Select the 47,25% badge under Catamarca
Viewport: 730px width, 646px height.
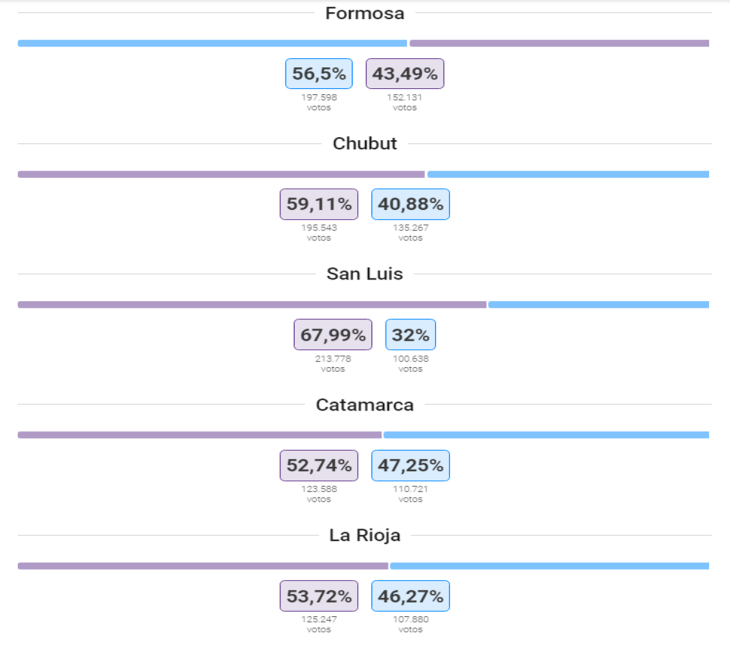(411, 465)
